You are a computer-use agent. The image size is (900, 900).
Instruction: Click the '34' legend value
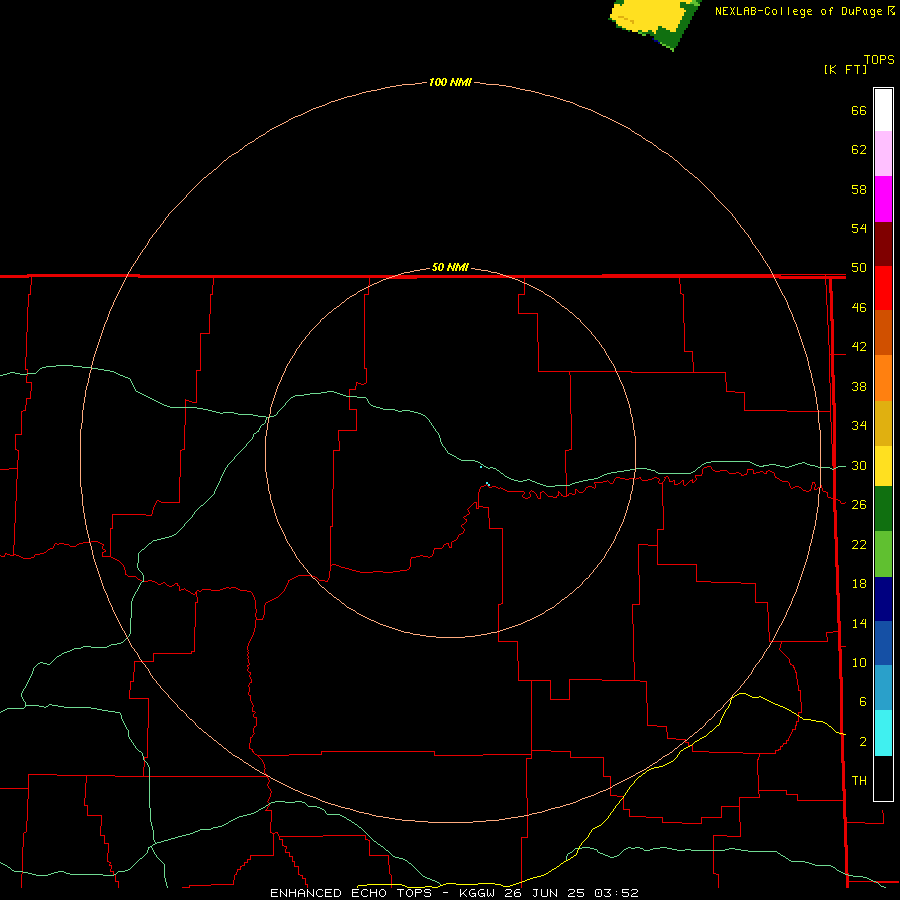[x=859, y=425]
